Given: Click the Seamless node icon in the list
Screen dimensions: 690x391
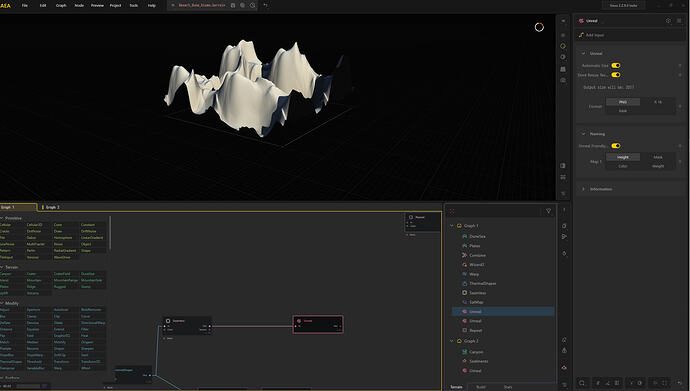Looking at the screenshot, I should pyautogui.click(x=464, y=292).
